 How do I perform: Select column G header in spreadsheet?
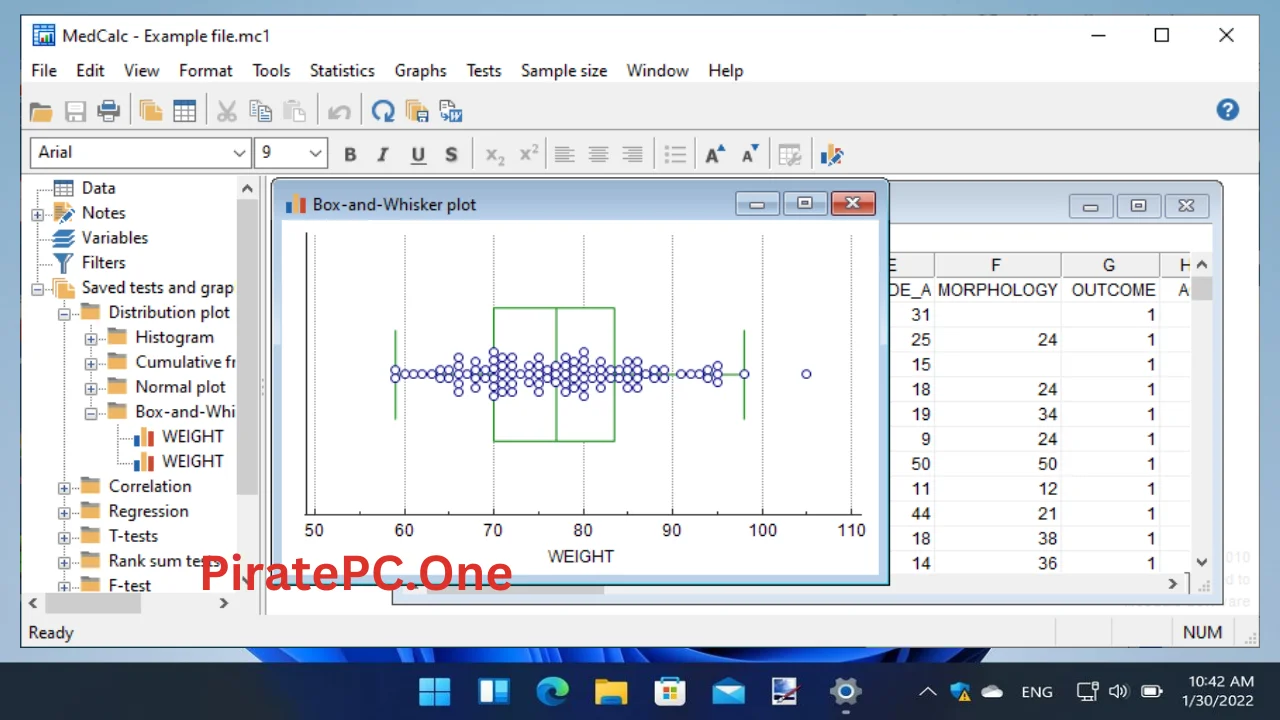1110,265
